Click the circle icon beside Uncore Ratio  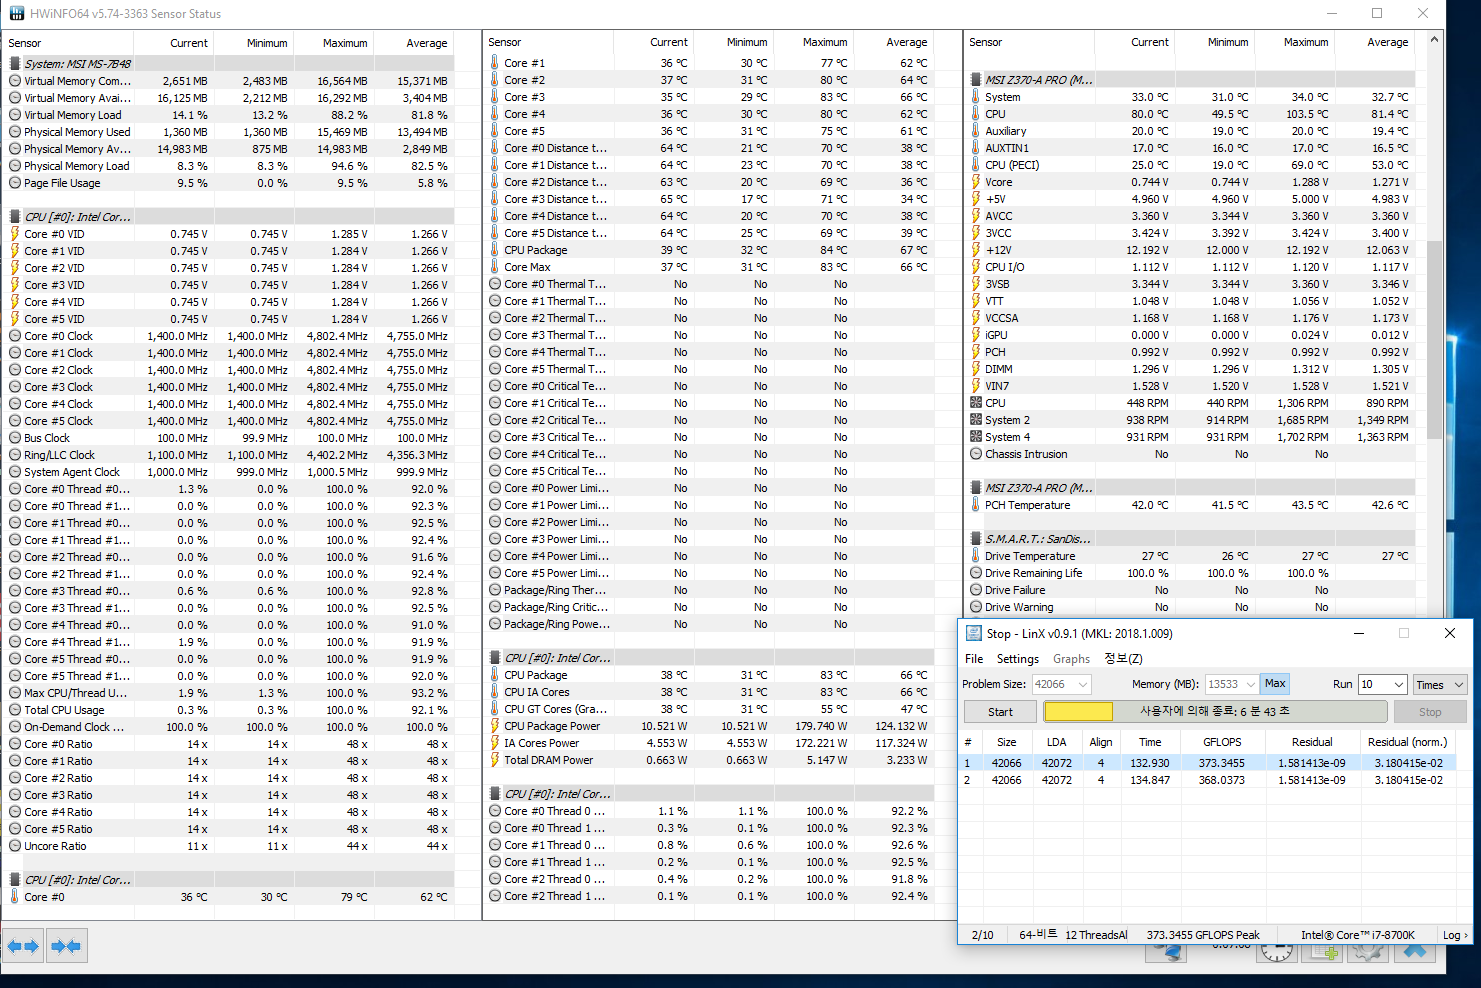[x=15, y=846]
